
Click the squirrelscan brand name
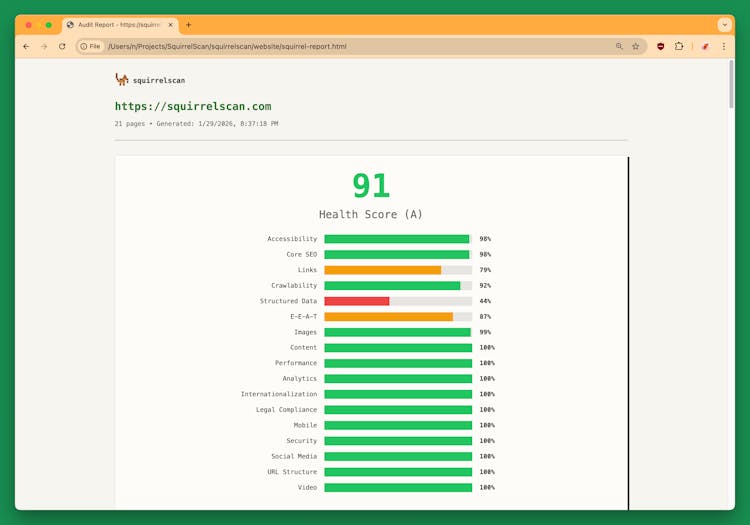(159, 81)
